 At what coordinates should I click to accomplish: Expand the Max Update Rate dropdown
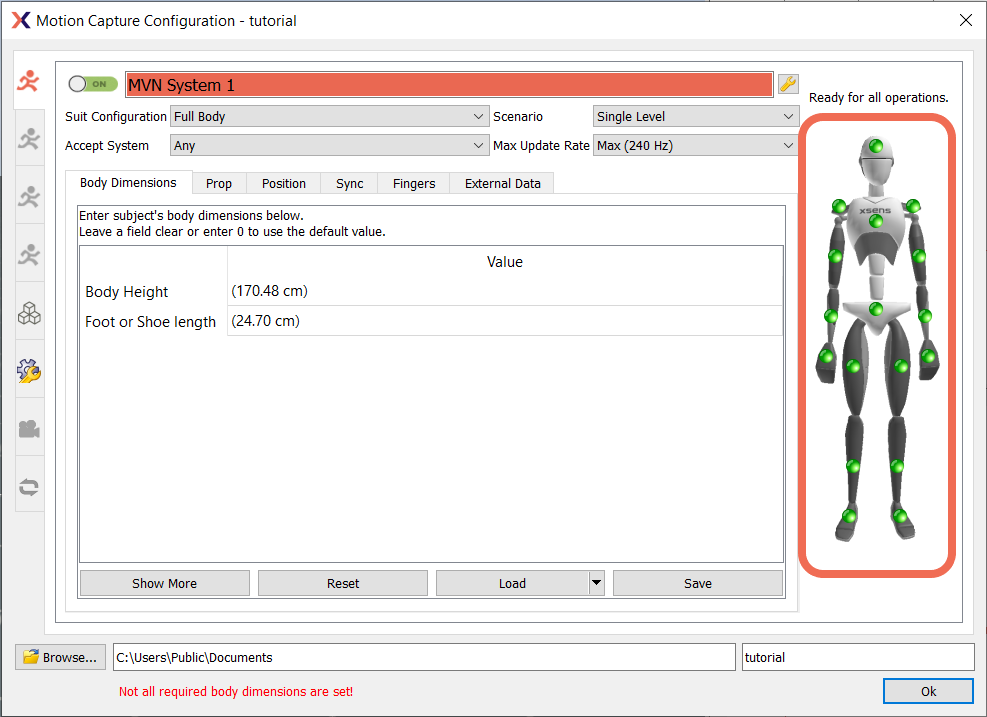coord(695,145)
